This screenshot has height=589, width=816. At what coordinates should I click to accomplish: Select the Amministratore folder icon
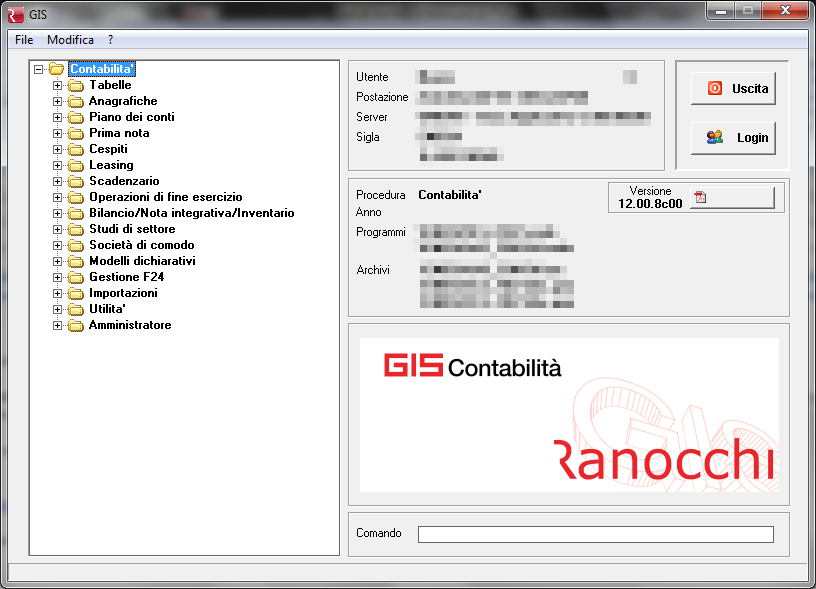[x=76, y=326]
